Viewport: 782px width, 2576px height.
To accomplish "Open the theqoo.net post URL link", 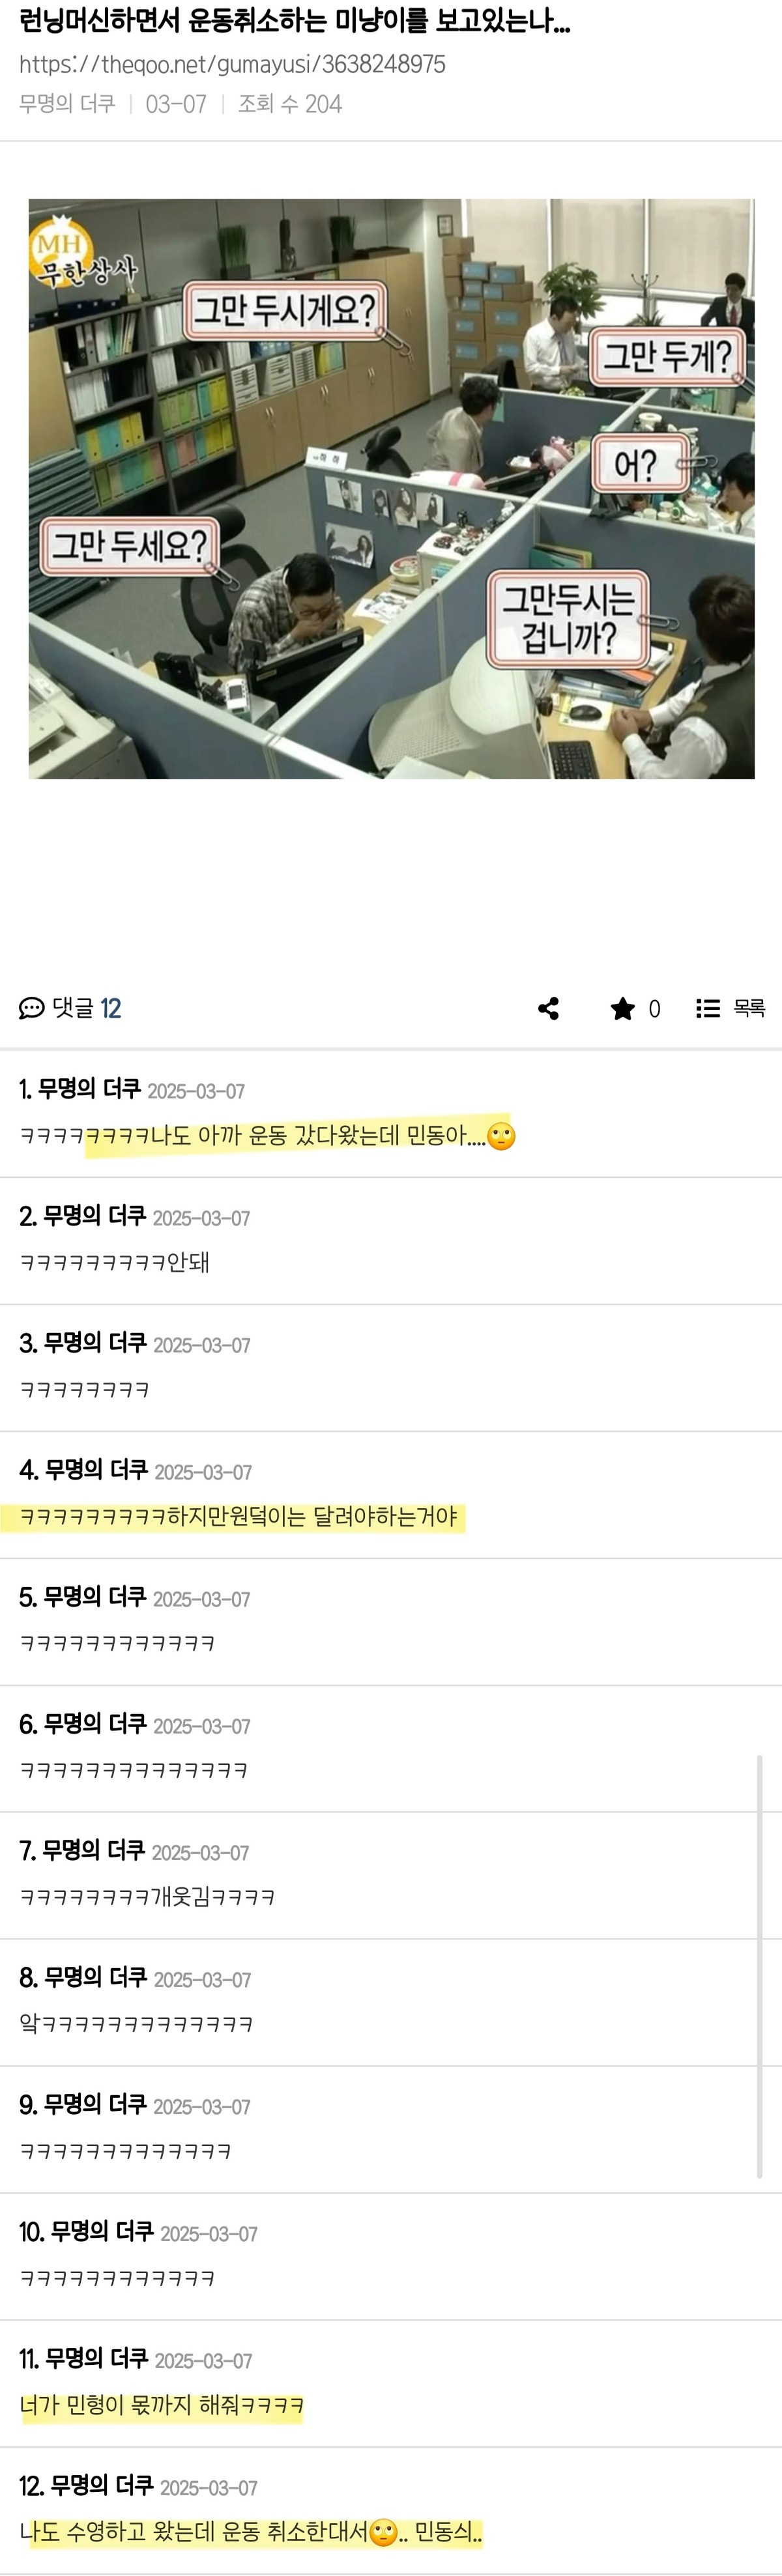I will coord(232,64).
